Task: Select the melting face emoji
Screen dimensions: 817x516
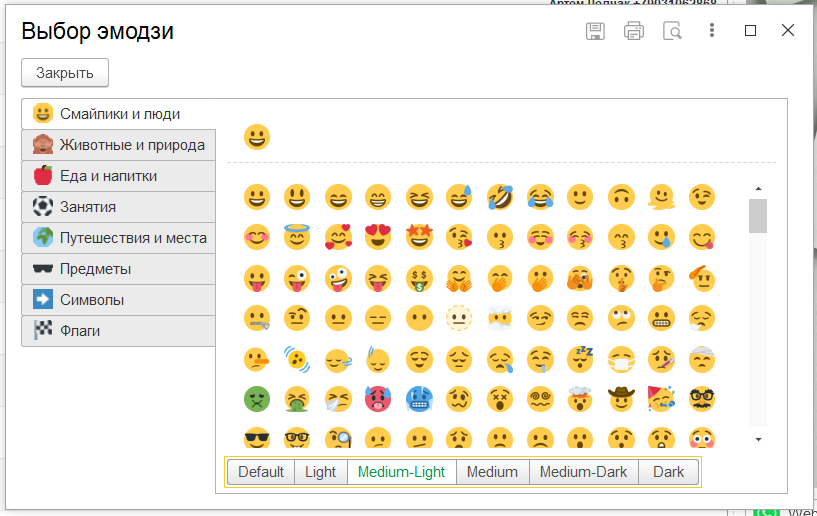Action: (662, 198)
